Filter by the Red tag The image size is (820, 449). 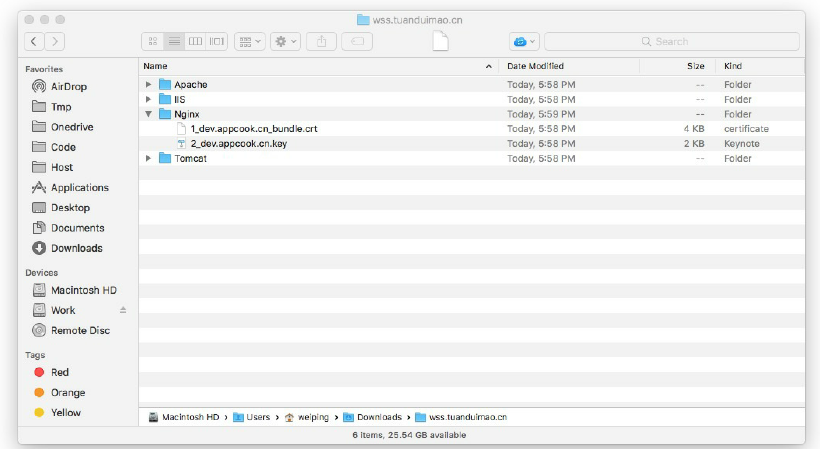[60, 372]
